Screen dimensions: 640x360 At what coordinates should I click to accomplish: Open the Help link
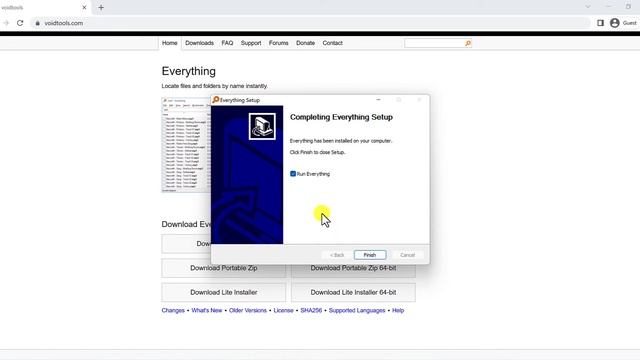point(398,310)
